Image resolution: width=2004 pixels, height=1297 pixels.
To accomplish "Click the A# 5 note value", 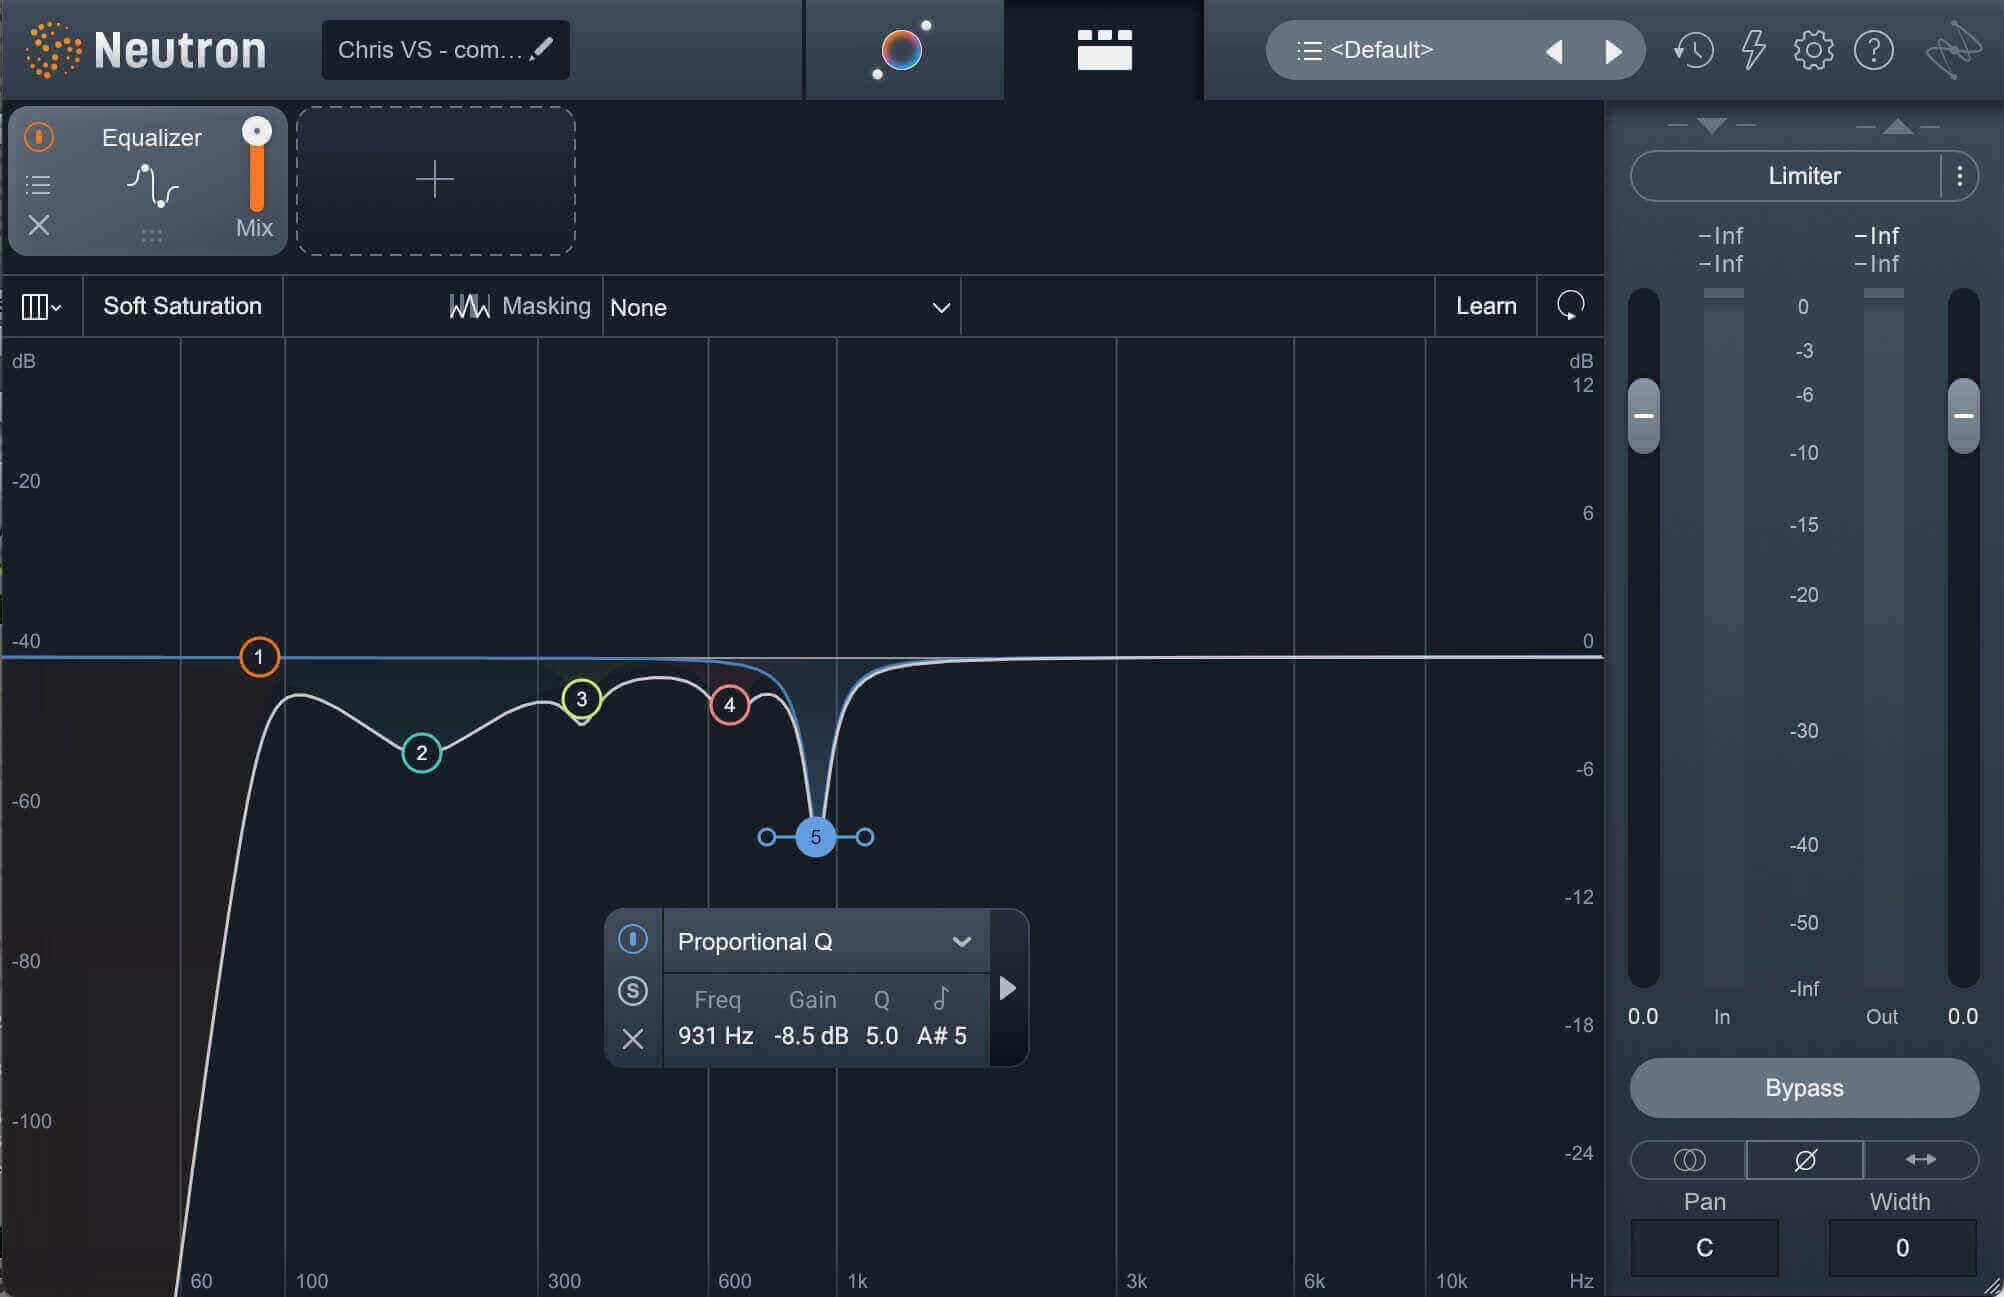I will point(942,1036).
